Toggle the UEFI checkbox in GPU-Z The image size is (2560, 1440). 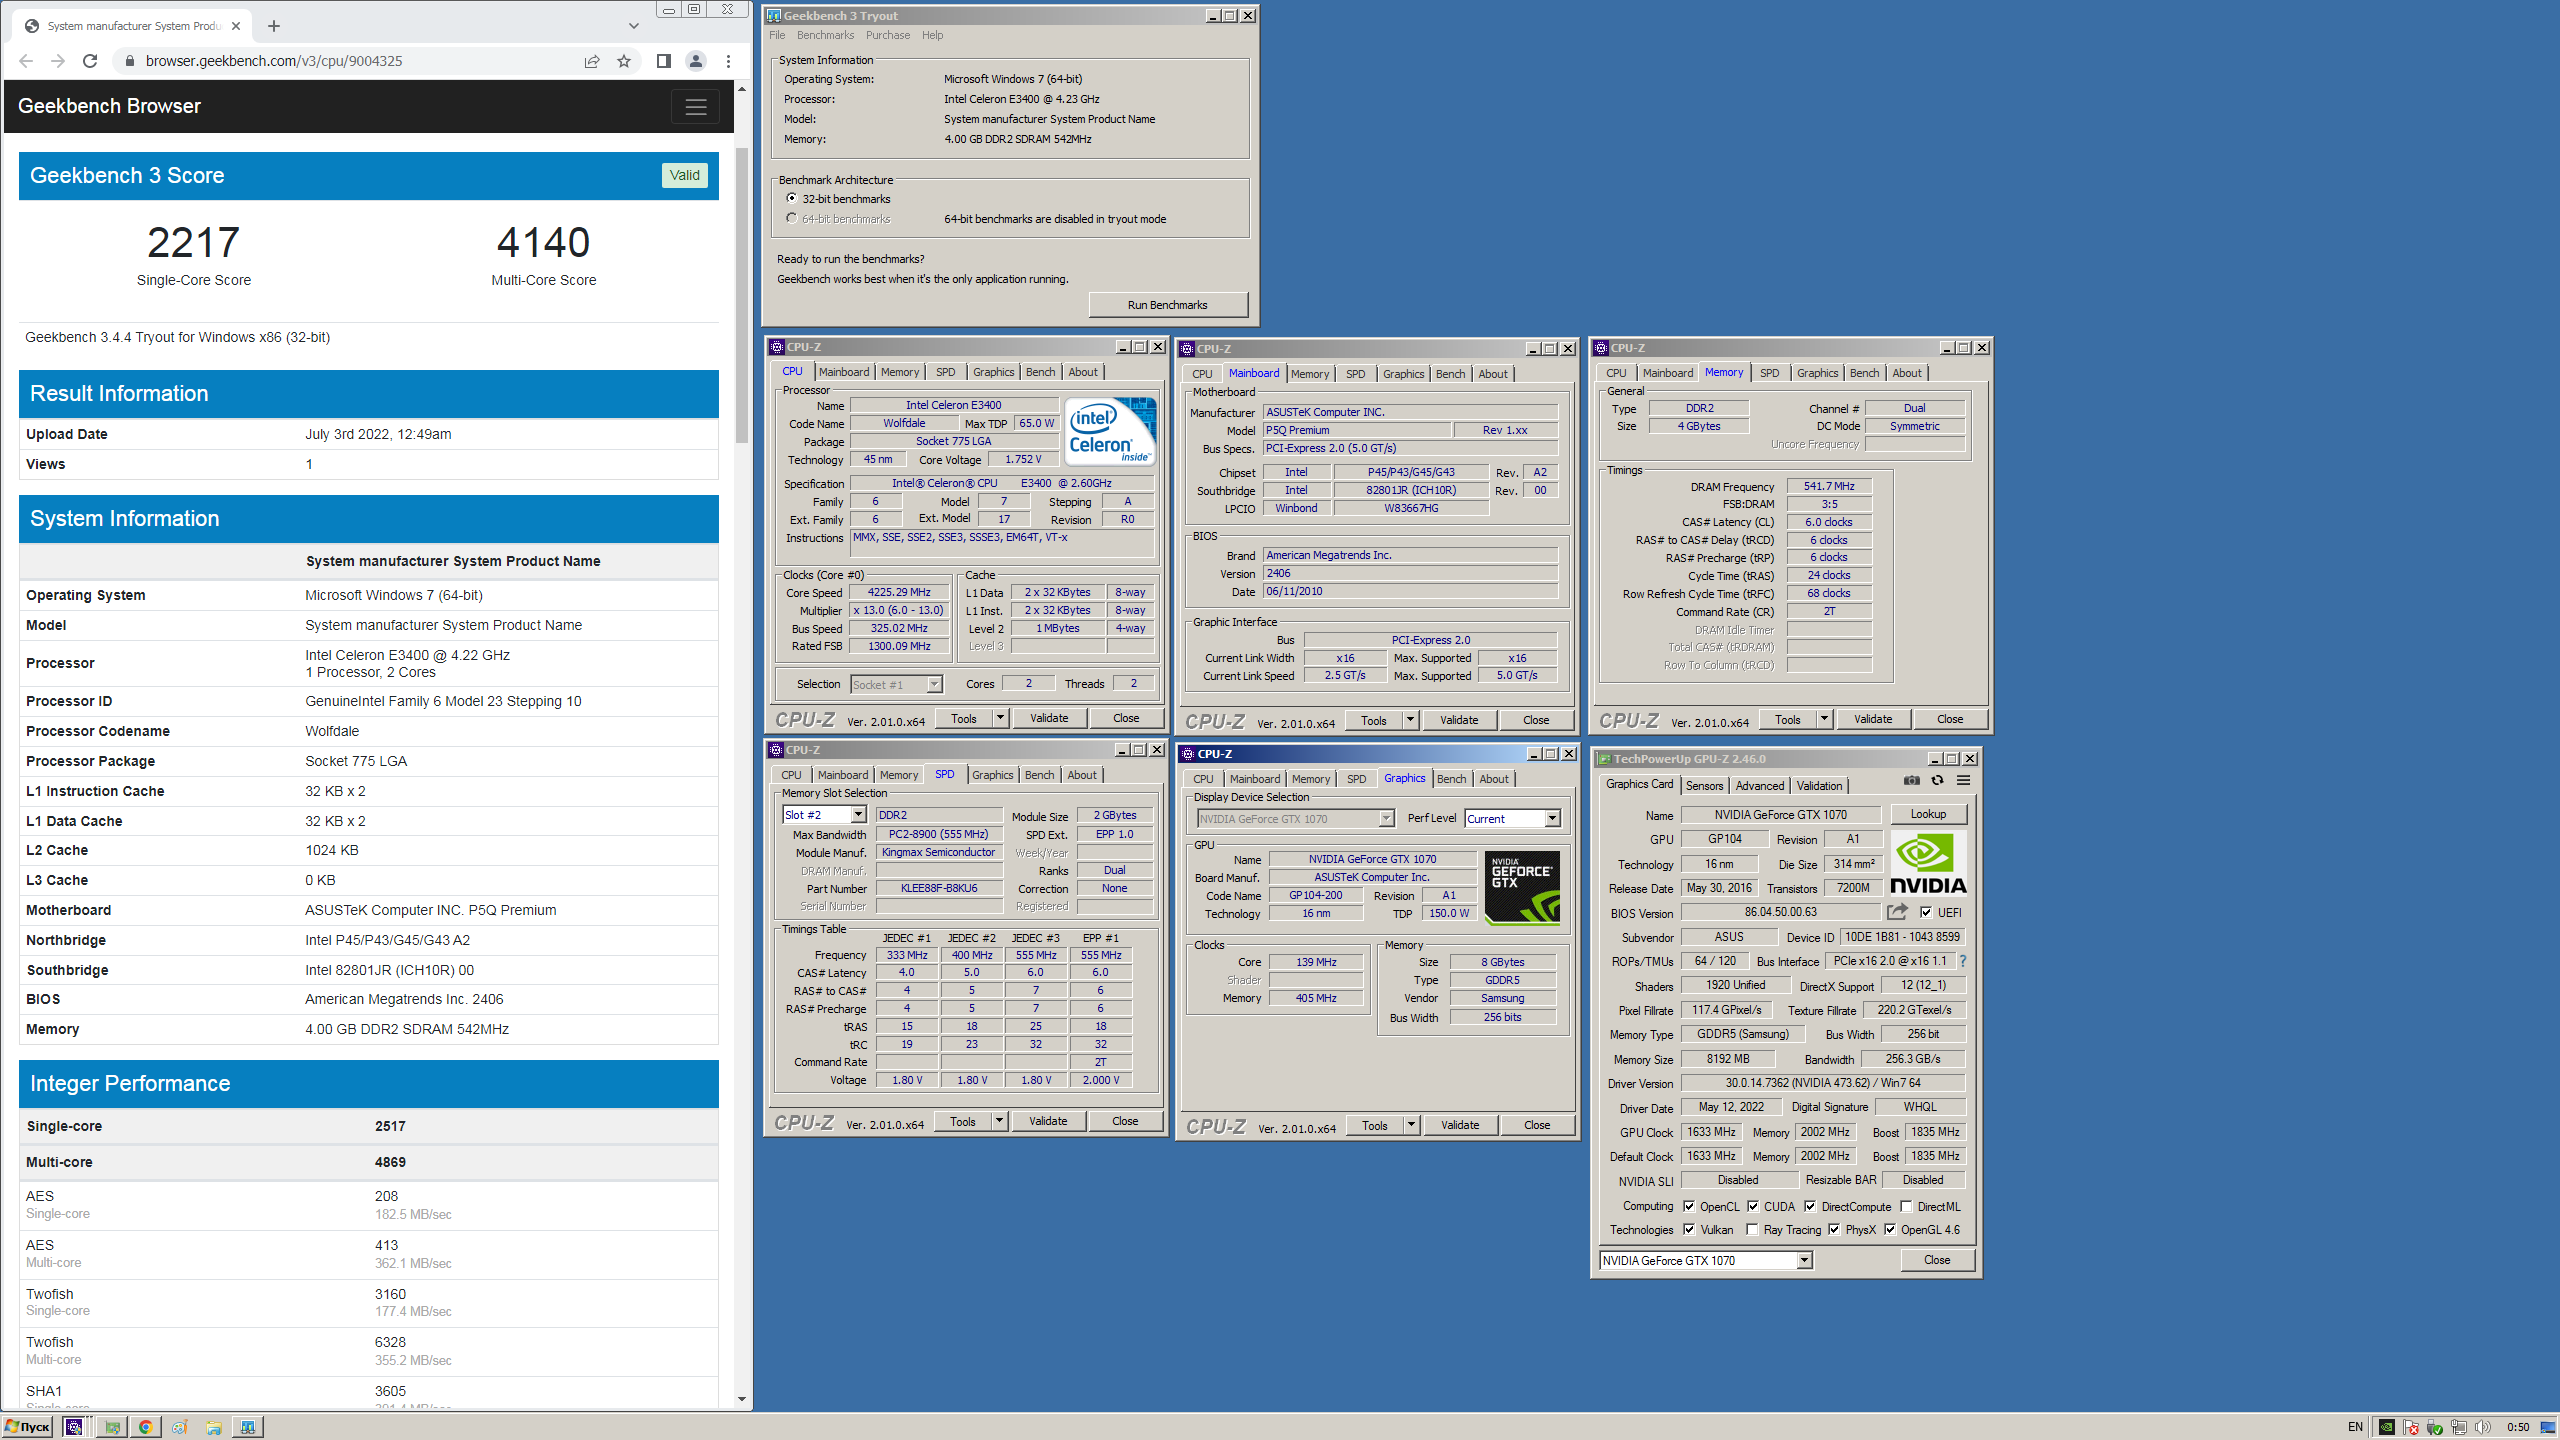(x=1926, y=912)
